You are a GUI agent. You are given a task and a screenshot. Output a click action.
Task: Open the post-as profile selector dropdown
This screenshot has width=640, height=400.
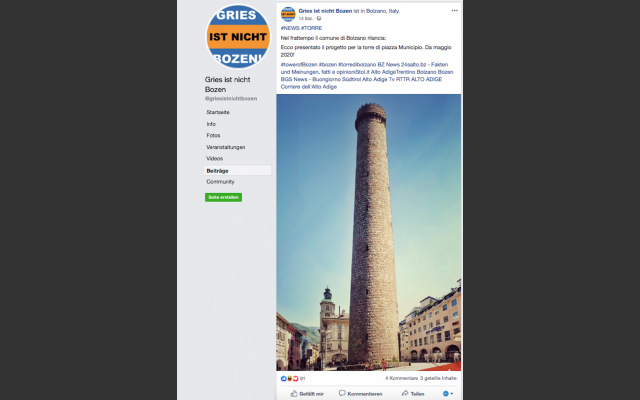(x=448, y=393)
